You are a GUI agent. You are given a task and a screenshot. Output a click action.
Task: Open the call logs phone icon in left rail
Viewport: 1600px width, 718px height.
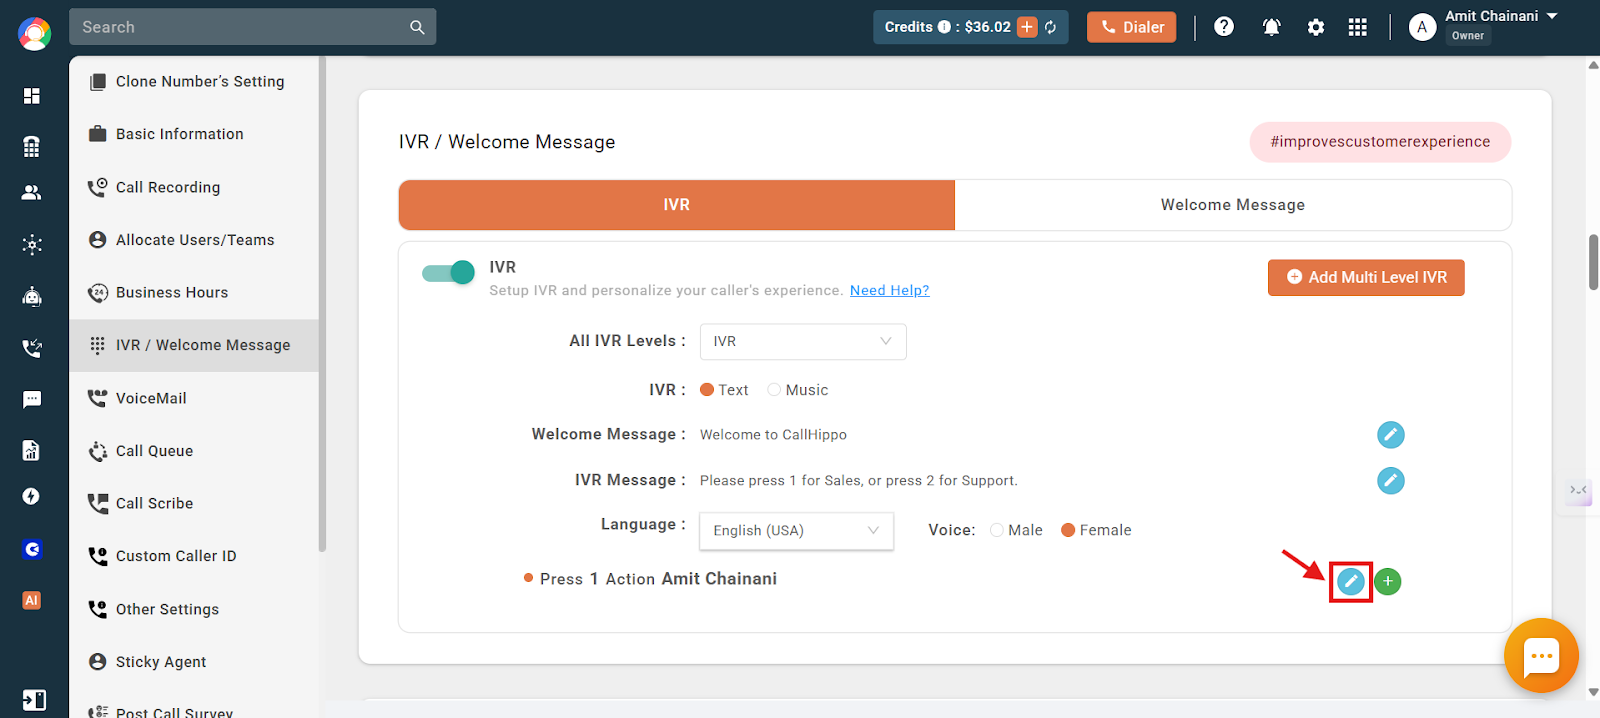tap(32, 348)
